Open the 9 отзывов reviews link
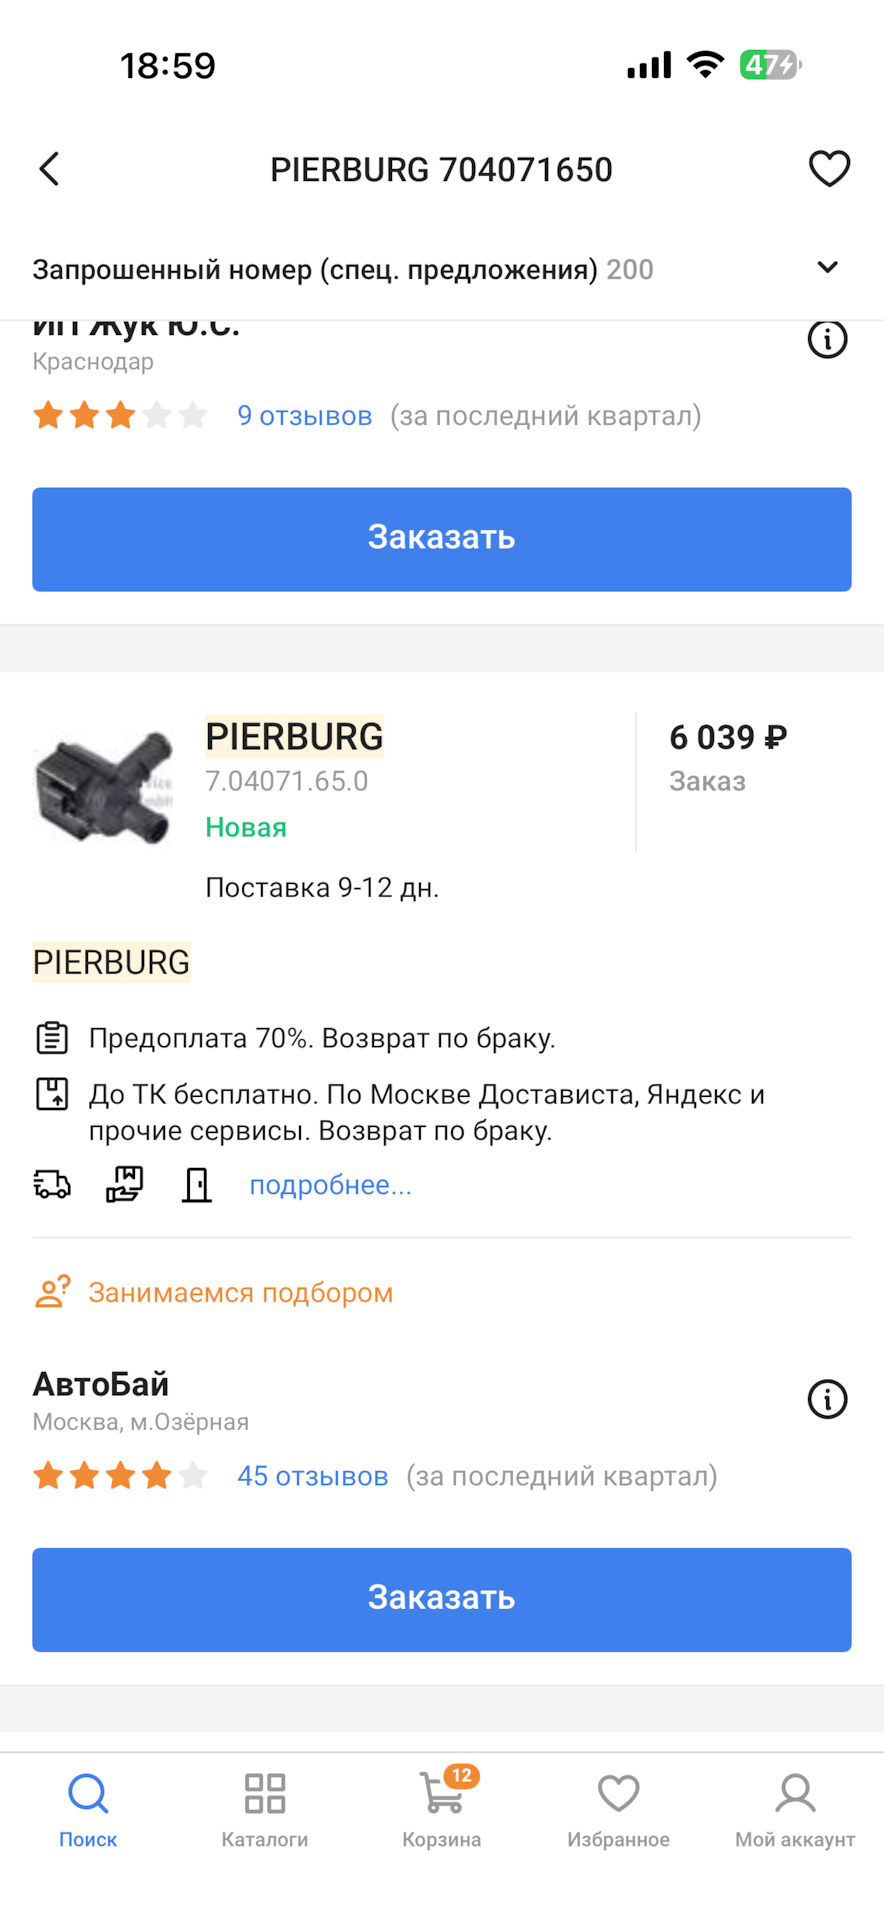 pos(304,416)
